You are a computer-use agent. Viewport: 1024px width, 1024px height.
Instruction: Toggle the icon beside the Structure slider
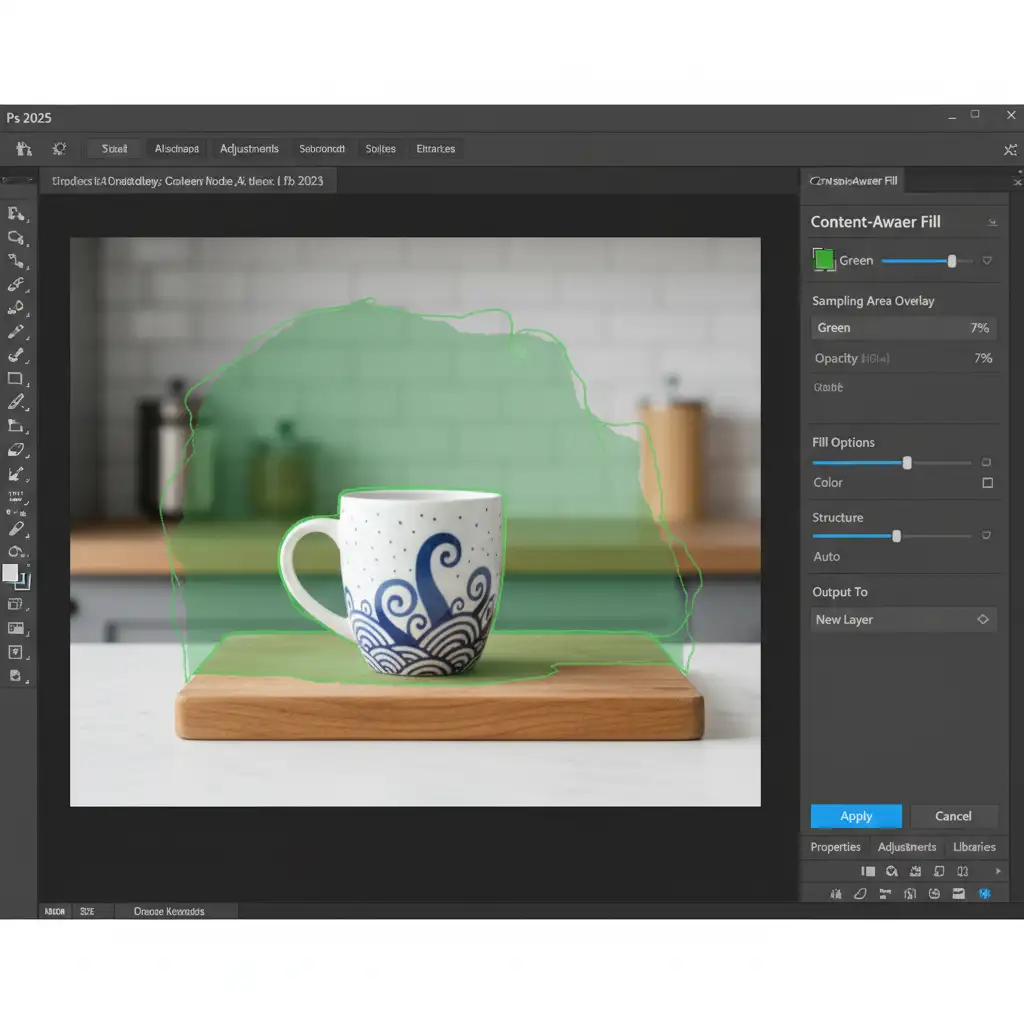(986, 536)
